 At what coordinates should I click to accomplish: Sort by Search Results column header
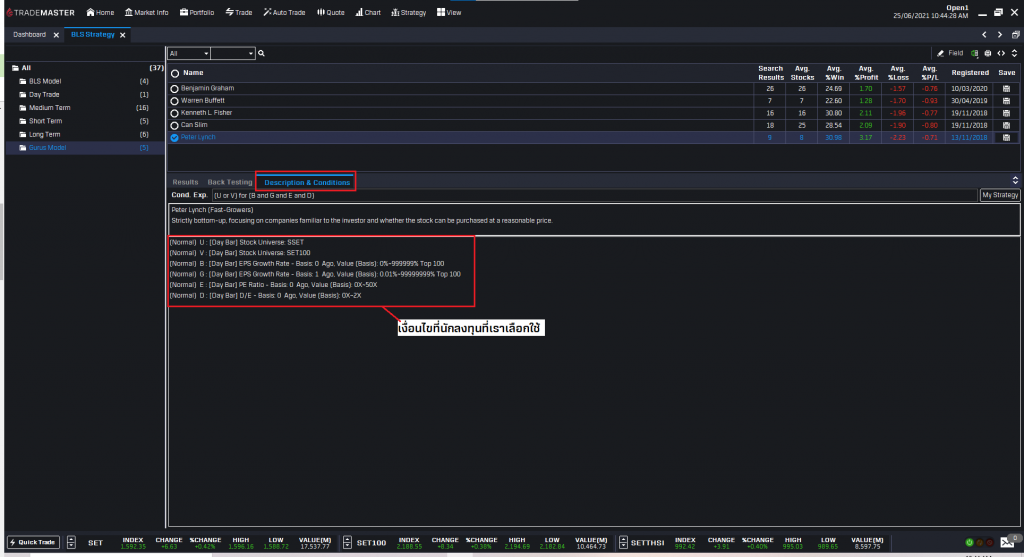pos(771,73)
